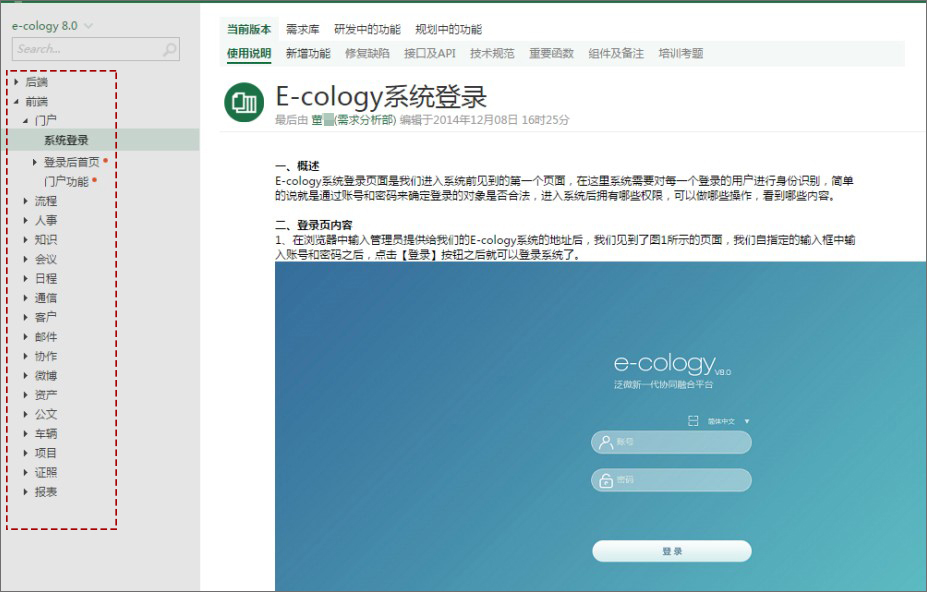The image size is (927, 592).
Task: Select the 车辆 tree item
Action: [46, 434]
